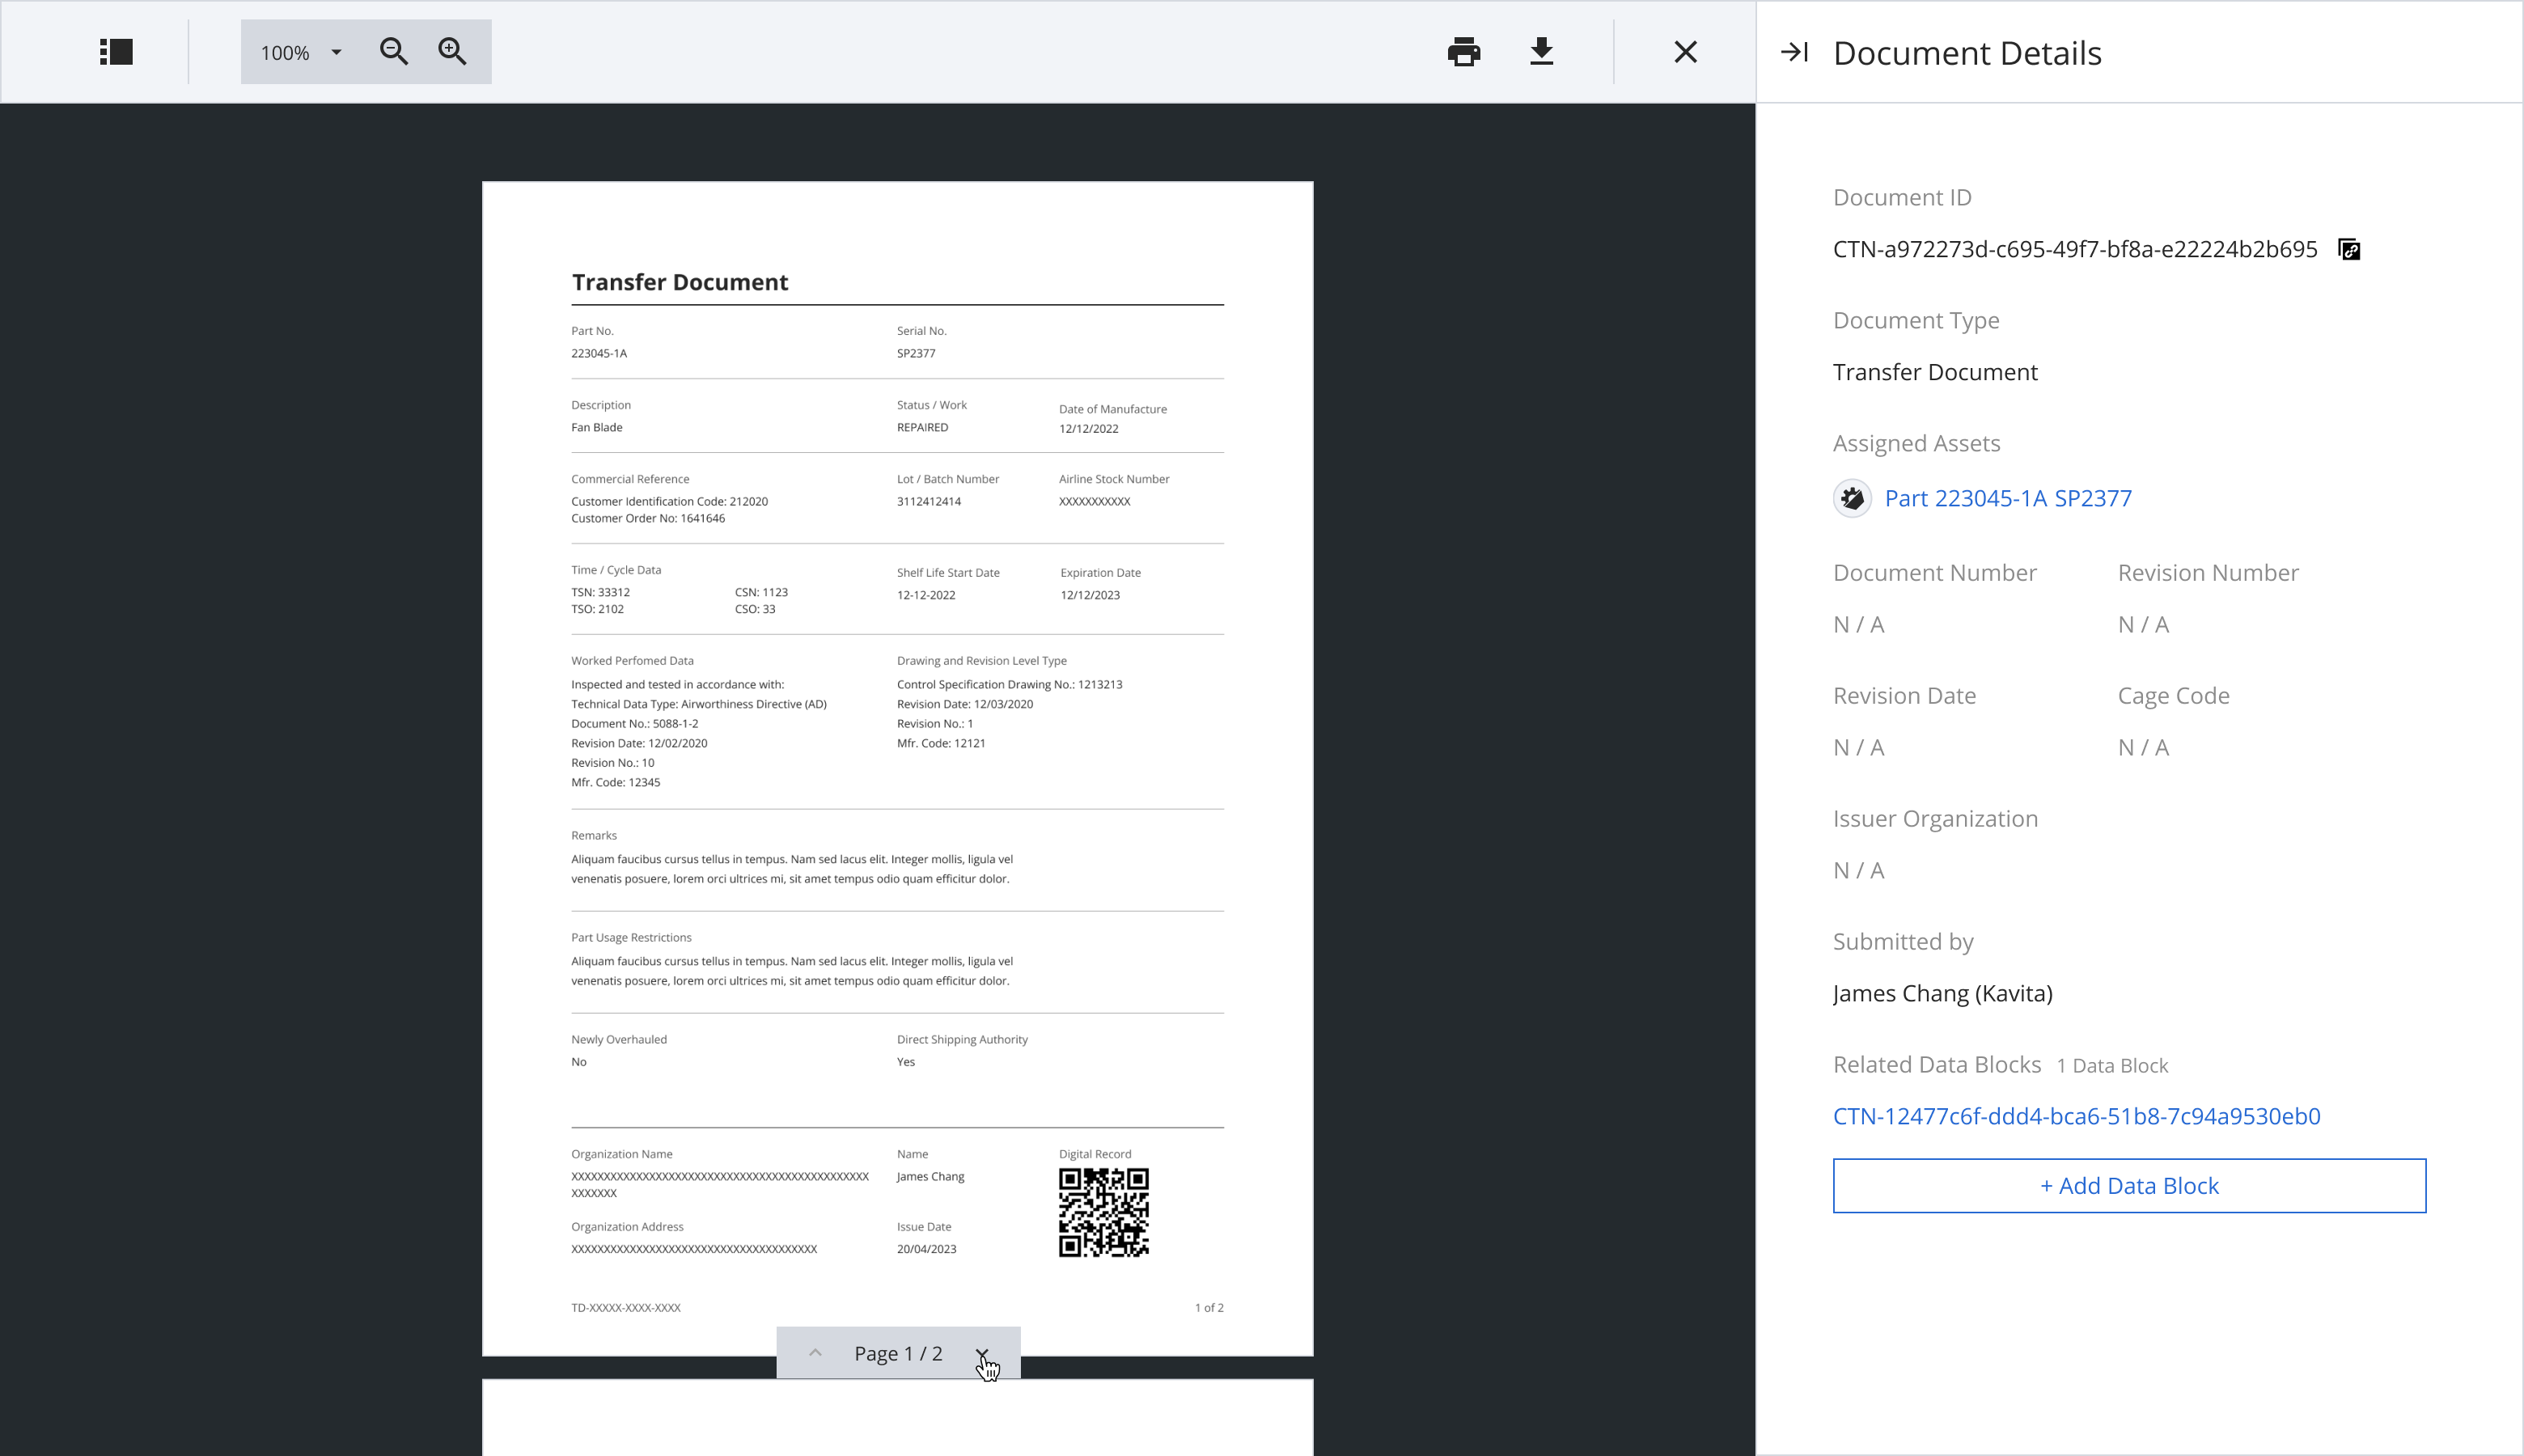Click the TSN: 33312 value
The height and width of the screenshot is (1456, 2524).
click(600, 592)
